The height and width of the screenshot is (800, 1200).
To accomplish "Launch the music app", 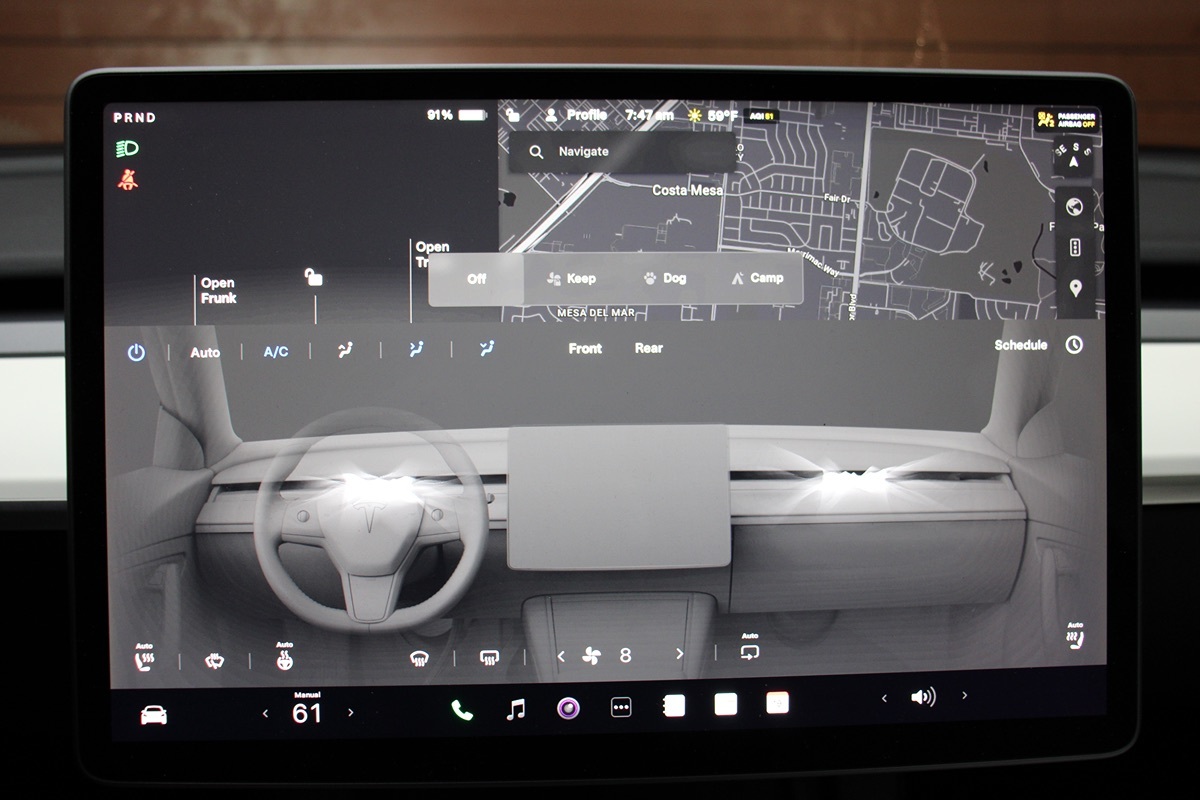I will [515, 710].
